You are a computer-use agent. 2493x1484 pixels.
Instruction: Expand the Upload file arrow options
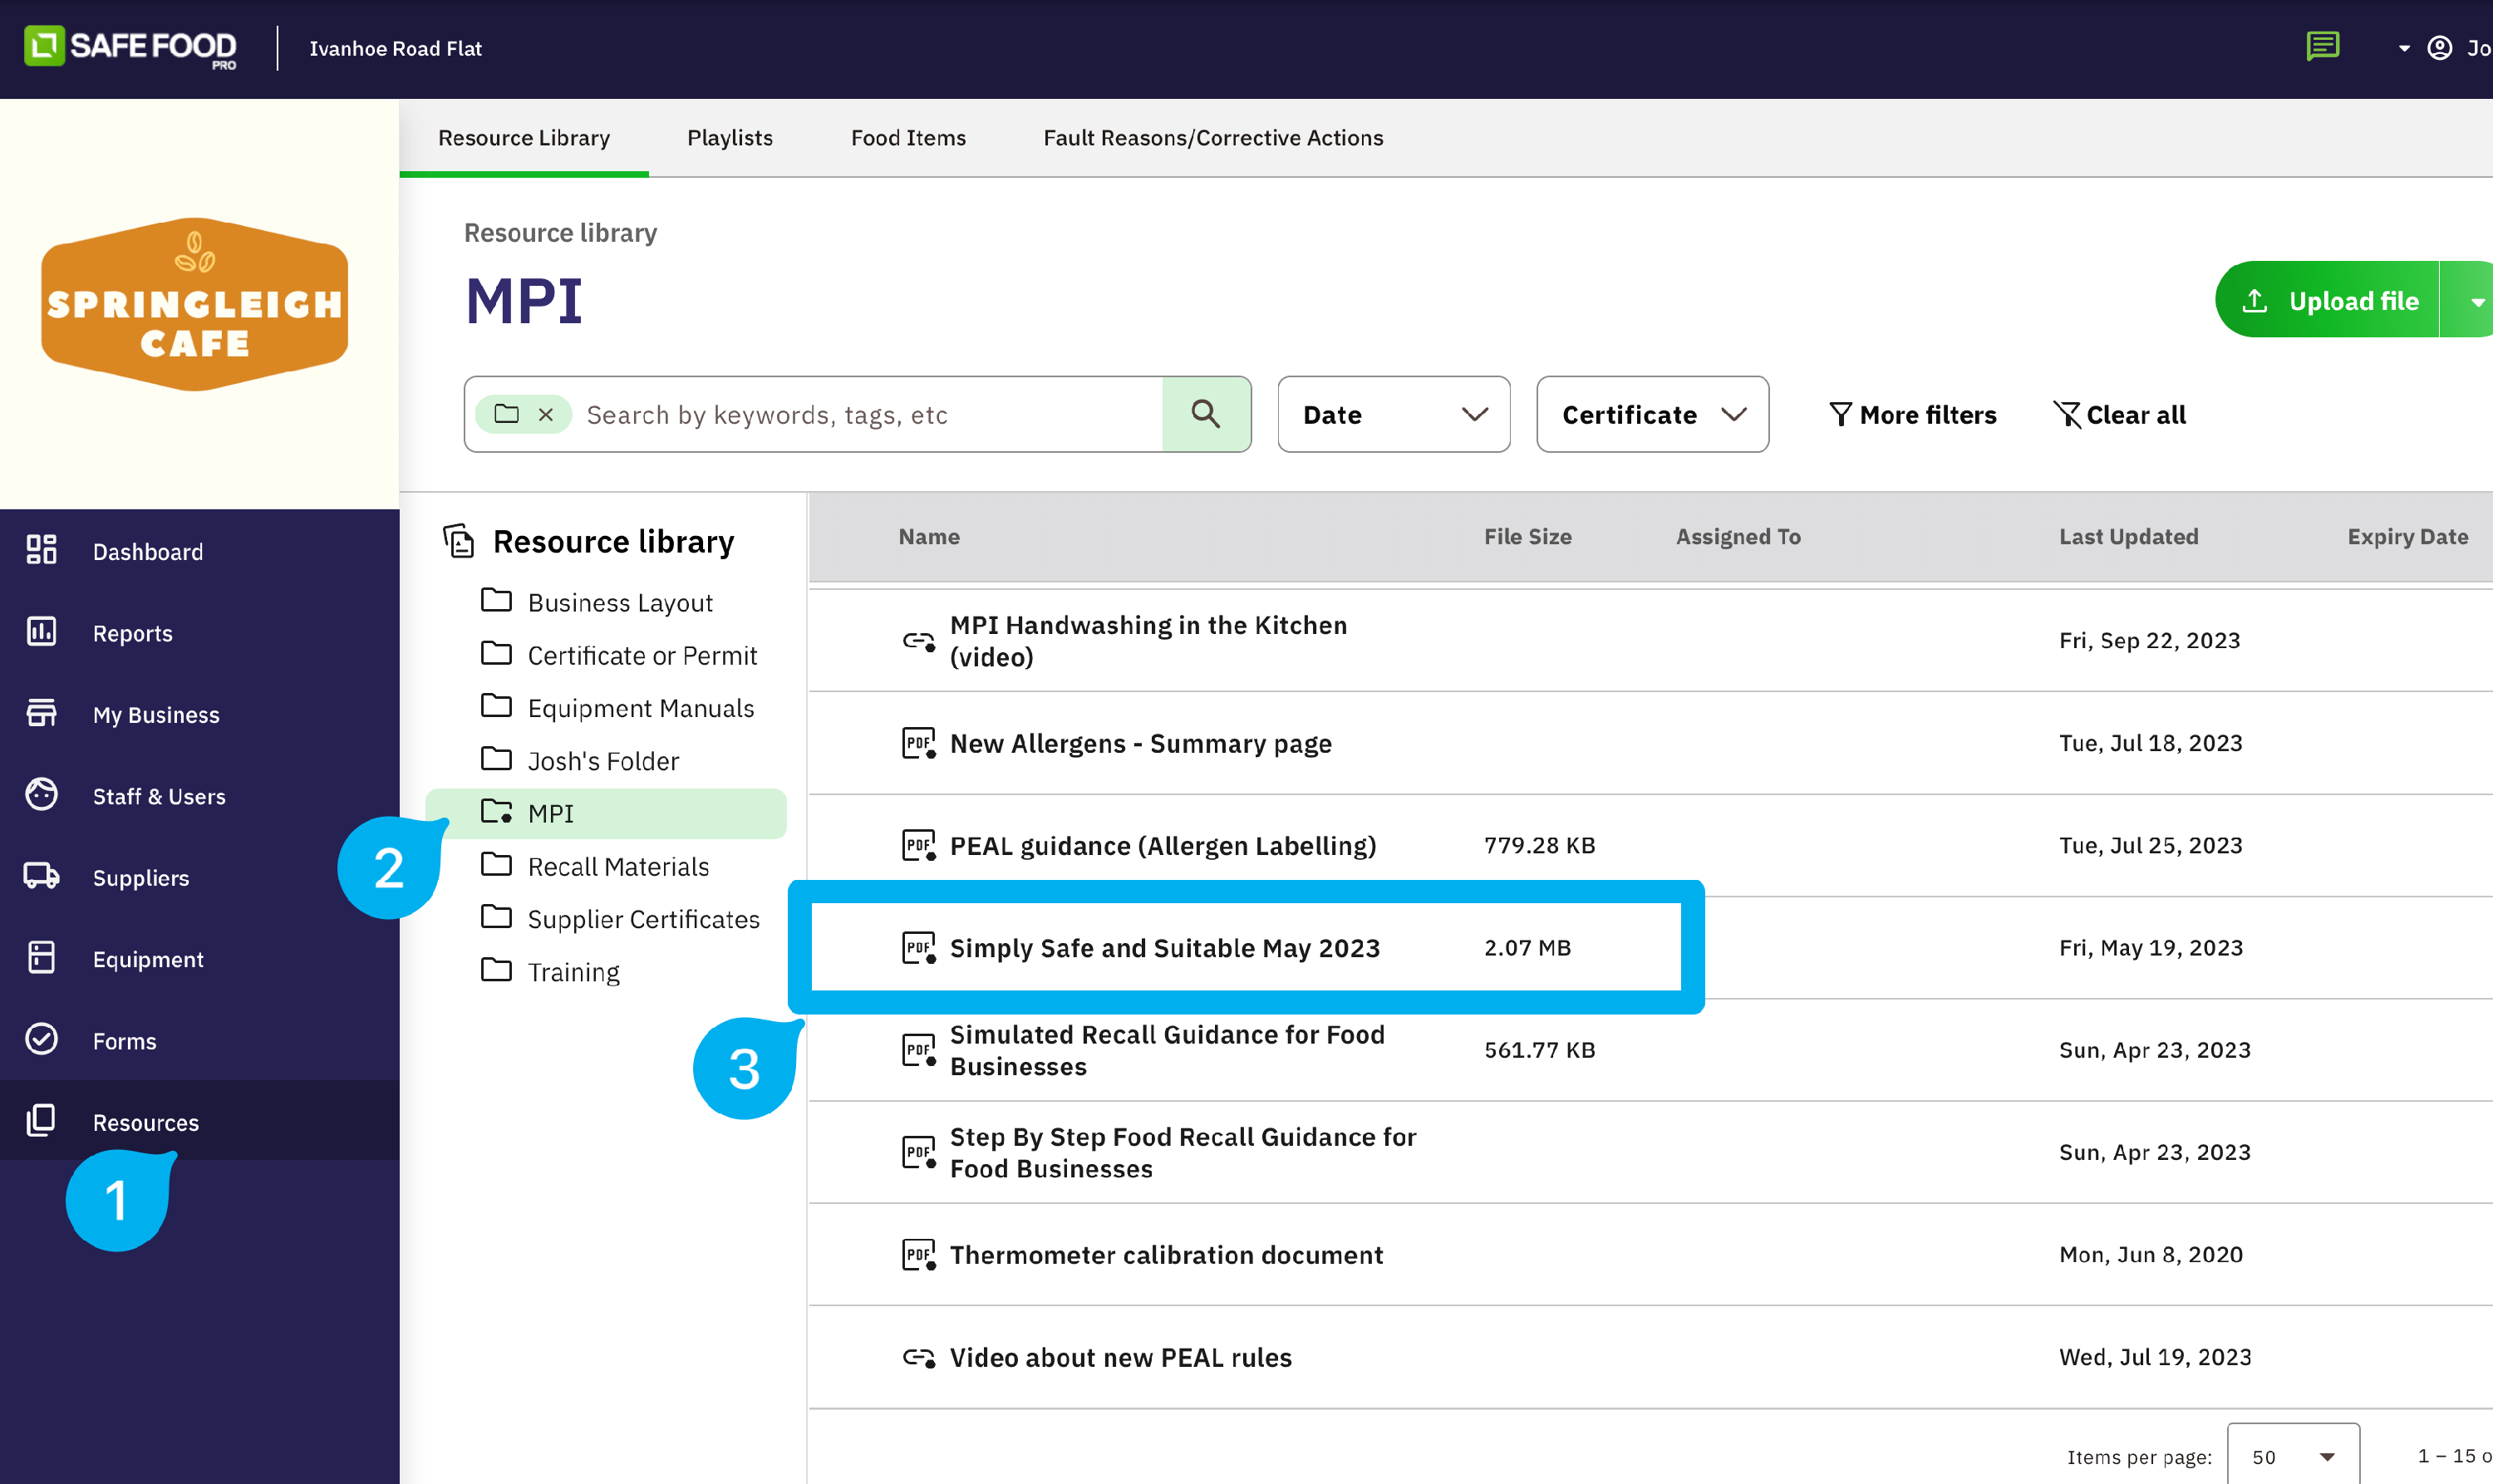pyautogui.click(x=2475, y=301)
